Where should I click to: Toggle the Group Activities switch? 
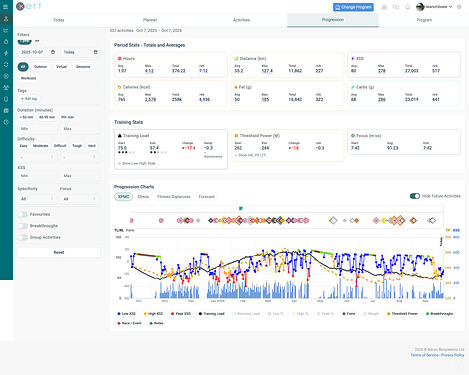[x=23, y=237]
